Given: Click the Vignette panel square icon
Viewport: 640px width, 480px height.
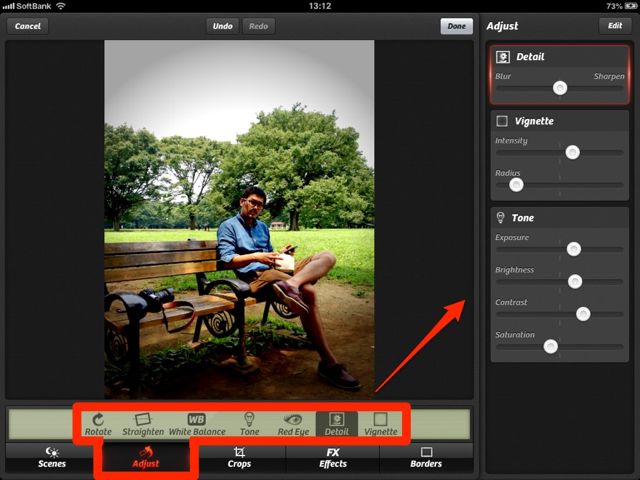Looking at the screenshot, I should pyautogui.click(x=502, y=121).
